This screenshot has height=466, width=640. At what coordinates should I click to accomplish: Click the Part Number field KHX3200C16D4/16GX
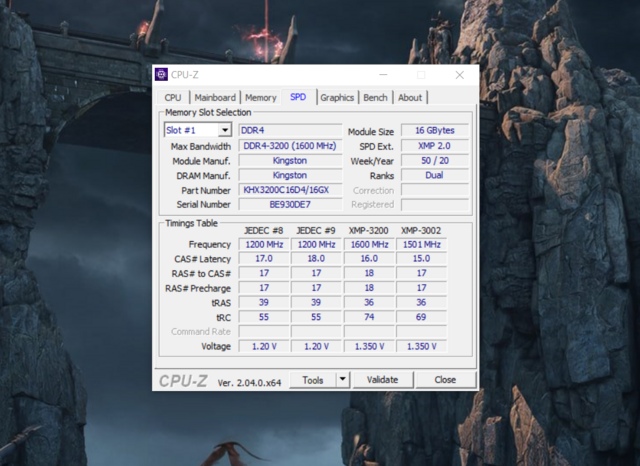(x=290, y=190)
